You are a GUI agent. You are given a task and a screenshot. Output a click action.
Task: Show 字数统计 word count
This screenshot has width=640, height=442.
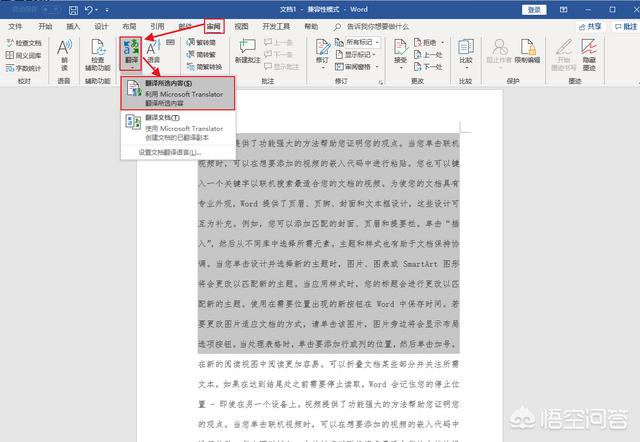coord(24,68)
